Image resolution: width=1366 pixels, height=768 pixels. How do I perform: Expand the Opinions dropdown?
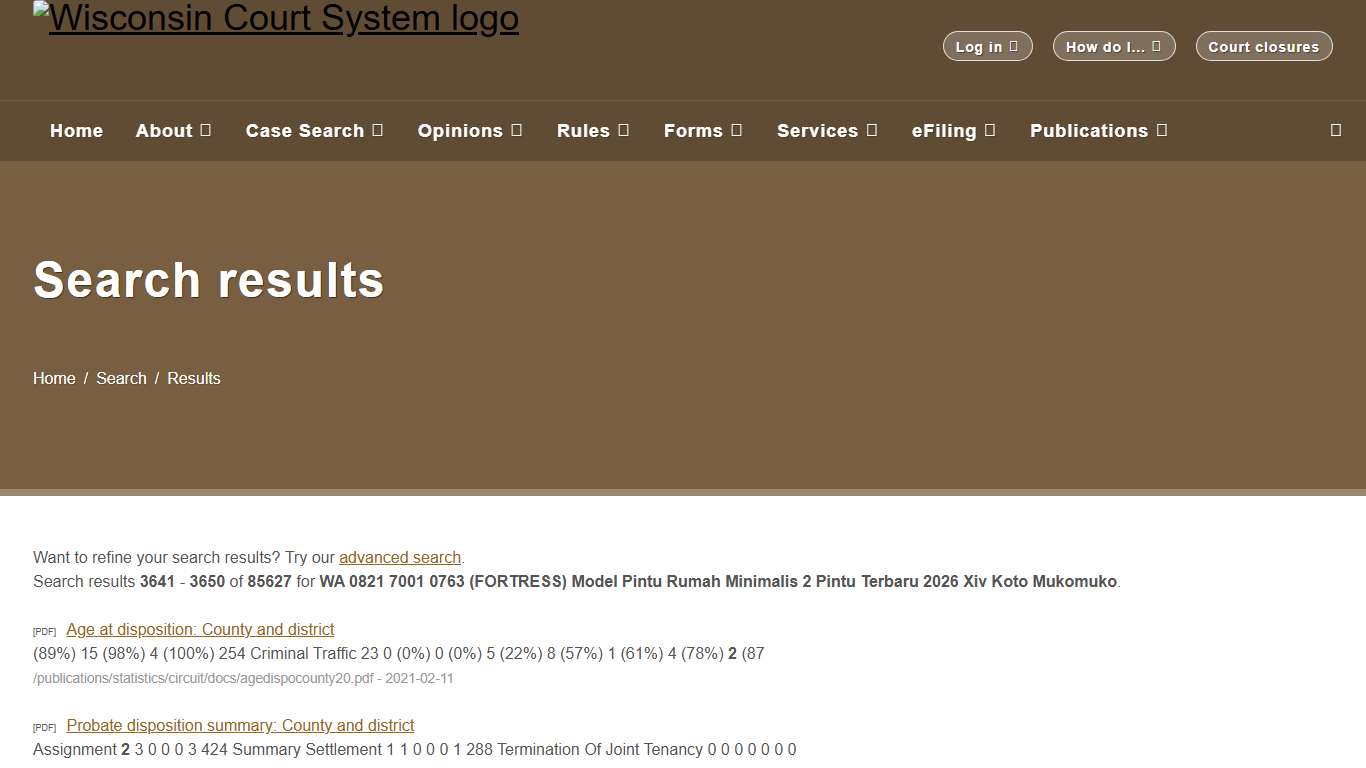click(470, 131)
